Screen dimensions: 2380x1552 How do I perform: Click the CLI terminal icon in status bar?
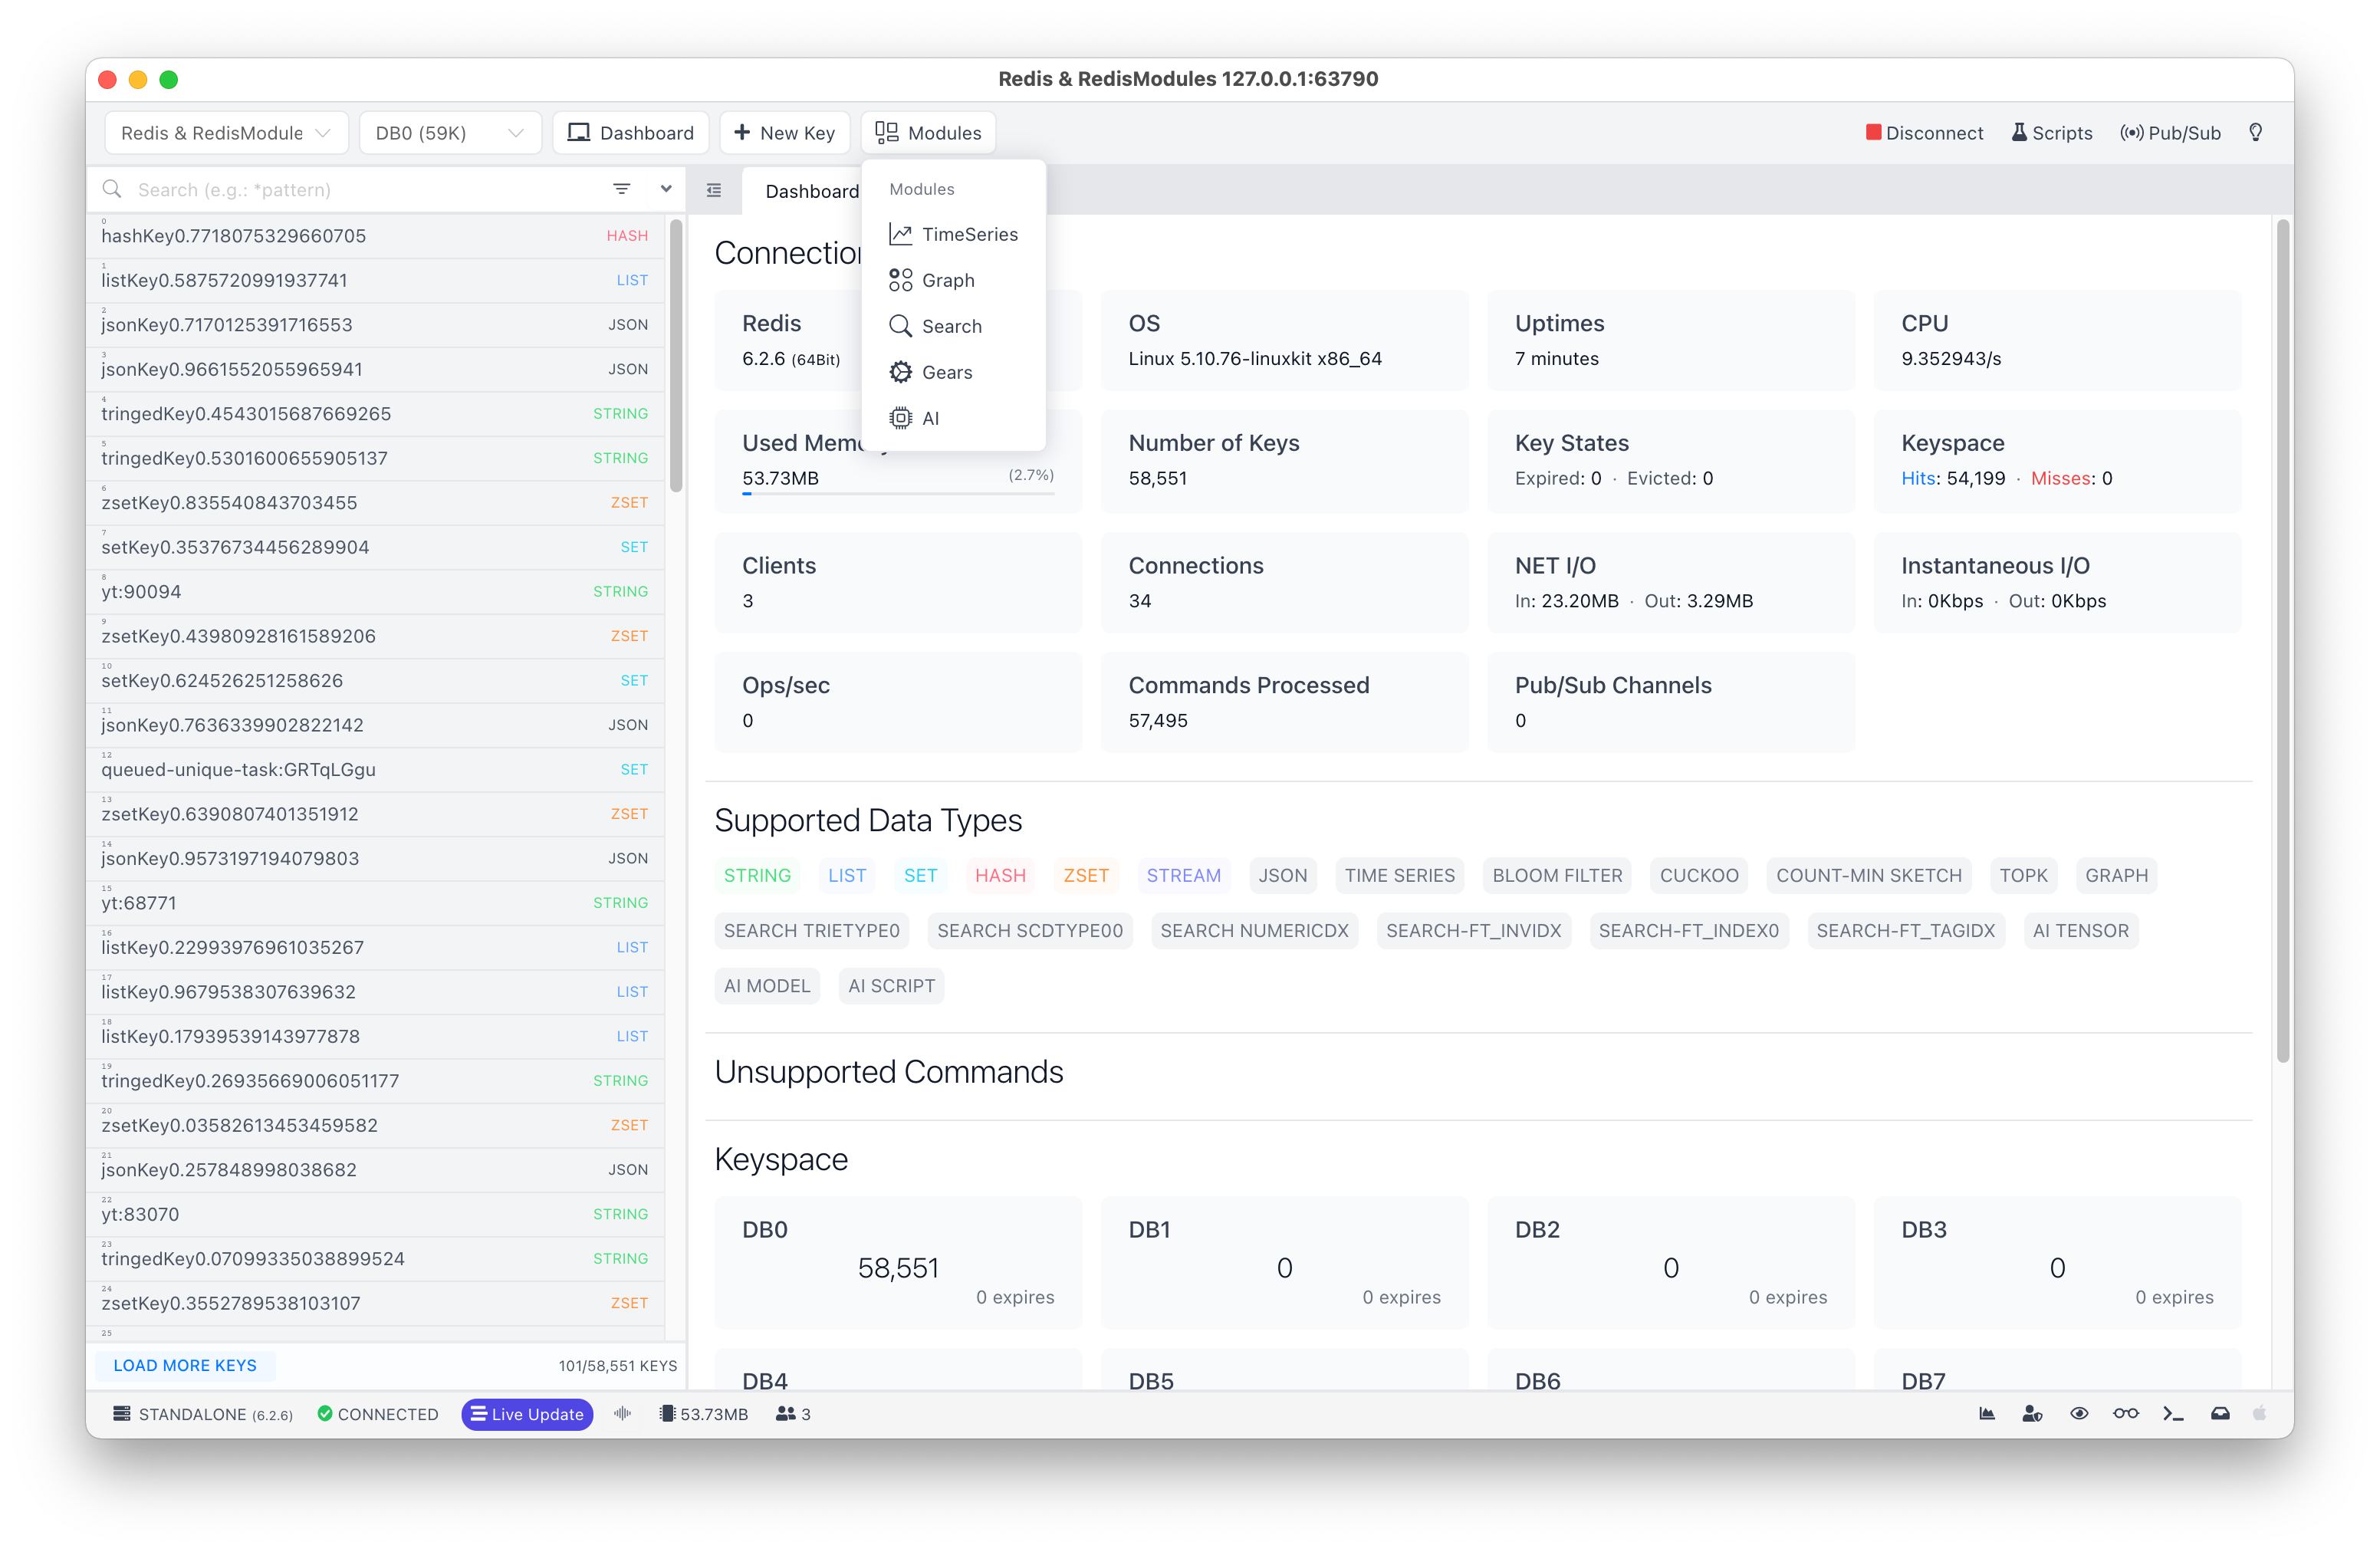click(x=2174, y=1415)
